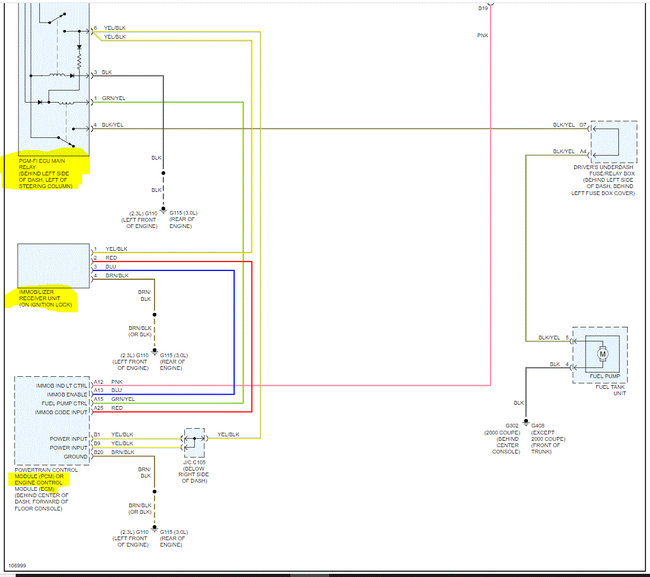The height and width of the screenshot is (577, 650).
Task: Click the diagram number 106999
Action: [x=17, y=565]
